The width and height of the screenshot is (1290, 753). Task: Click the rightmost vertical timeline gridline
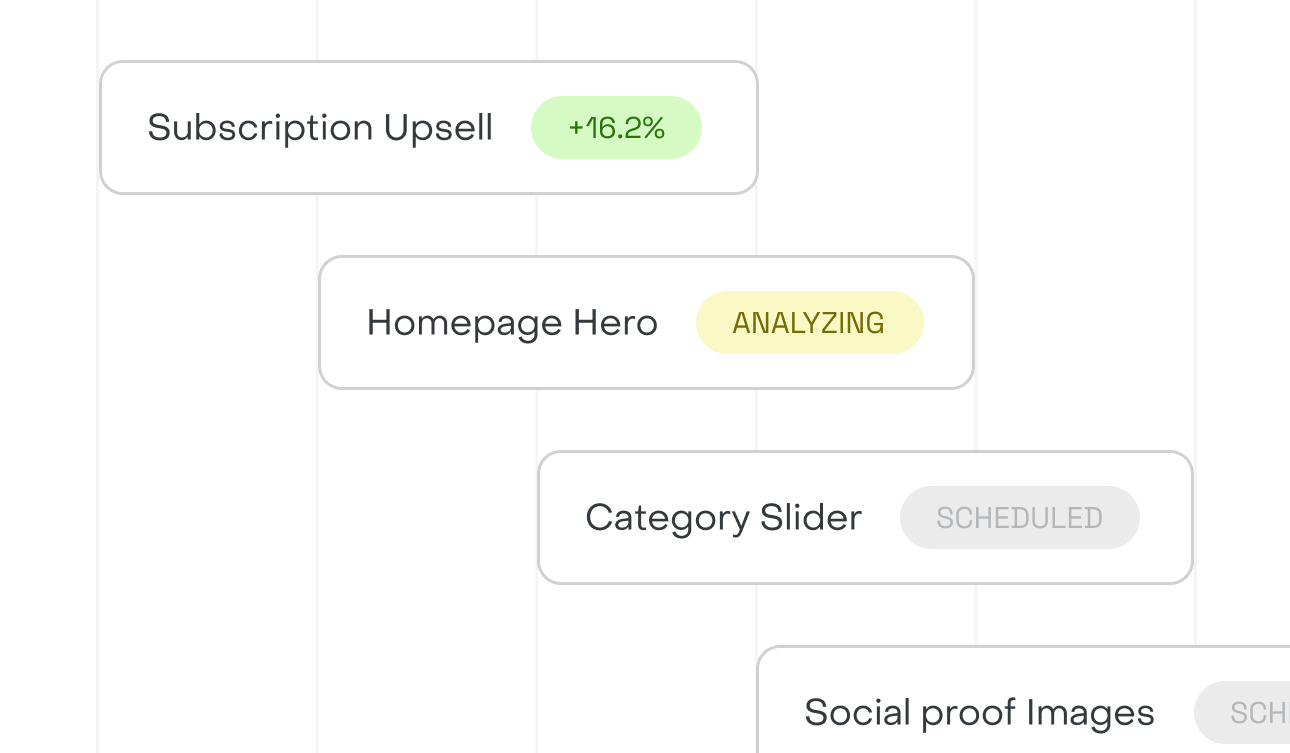pos(1195,300)
